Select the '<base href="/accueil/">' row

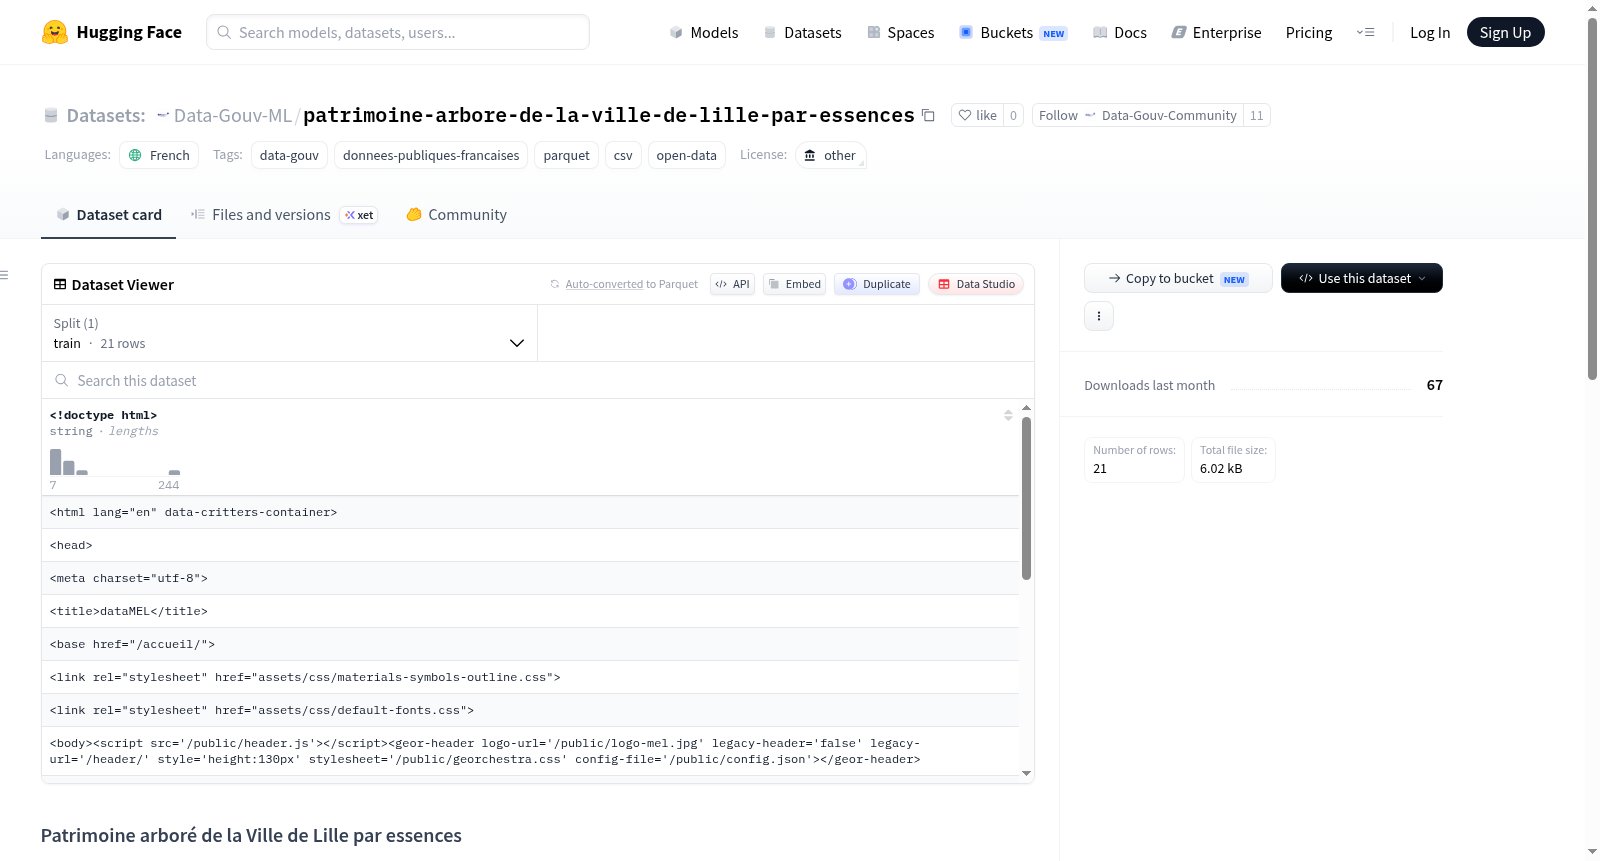point(530,644)
